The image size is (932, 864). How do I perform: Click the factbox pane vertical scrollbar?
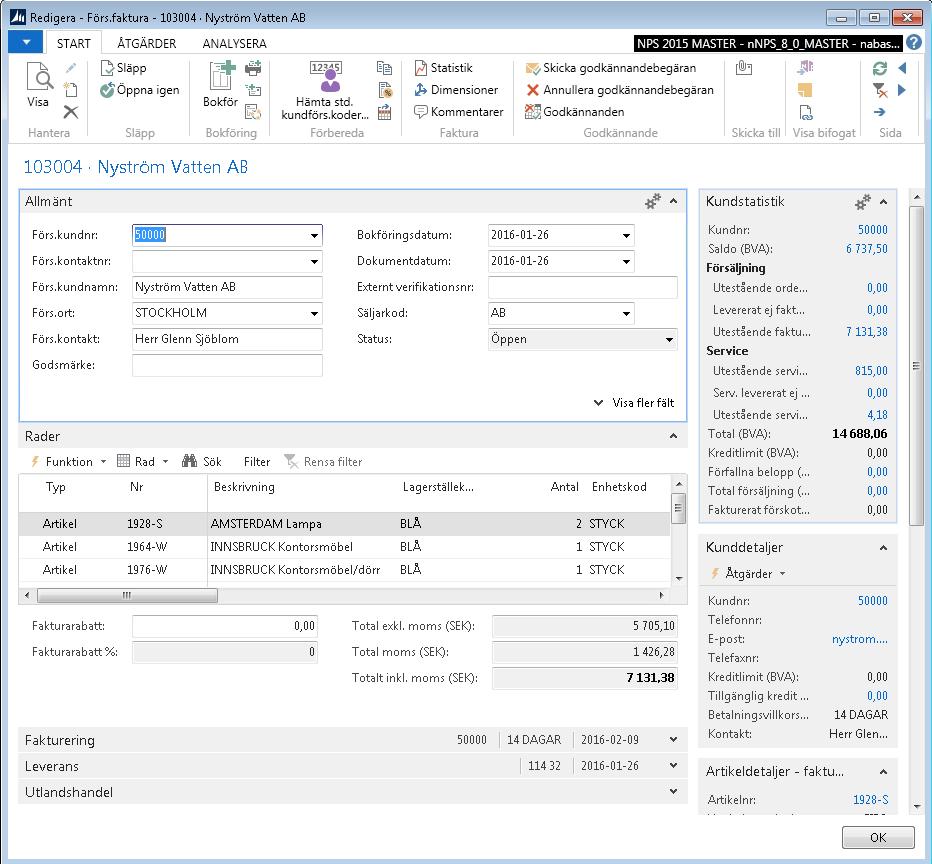(916, 365)
